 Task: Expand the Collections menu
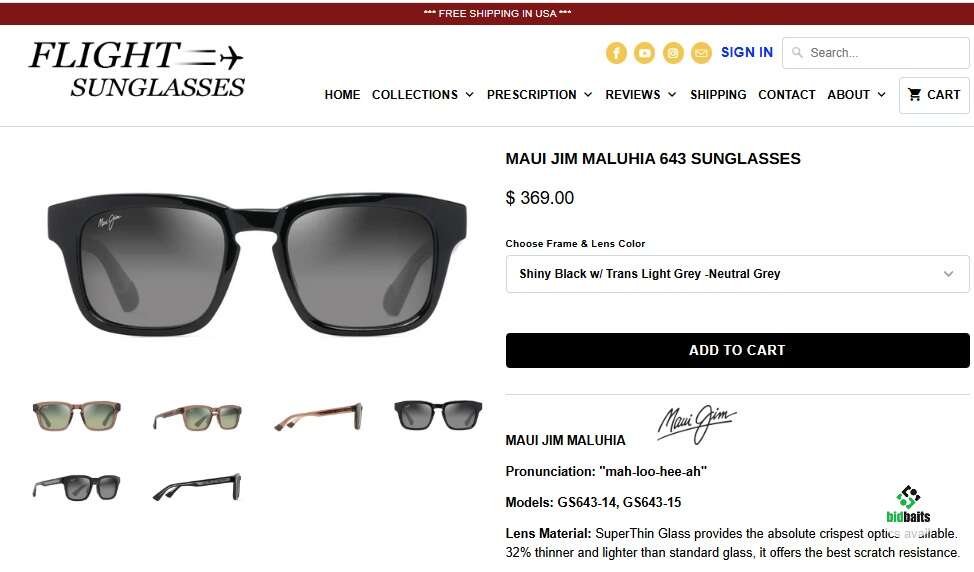(422, 94)
